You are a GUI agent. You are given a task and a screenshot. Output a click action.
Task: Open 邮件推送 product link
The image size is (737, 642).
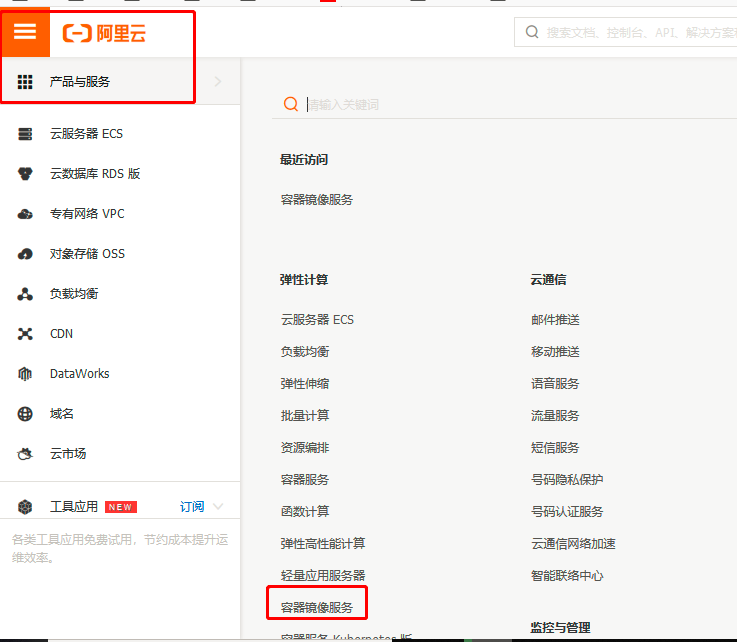point(556,320)
